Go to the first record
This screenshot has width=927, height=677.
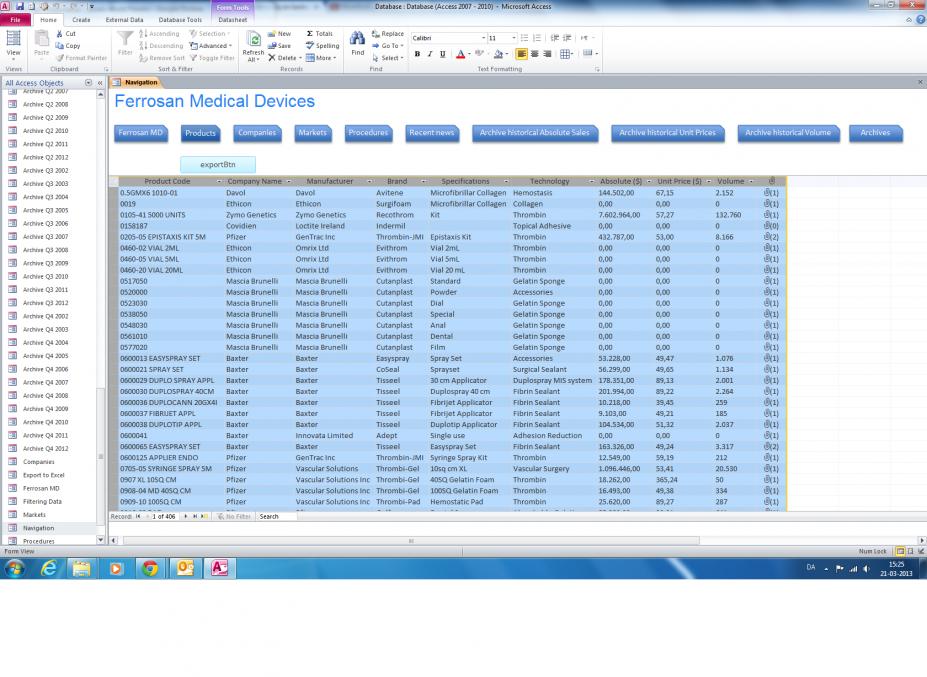[138, 516]
